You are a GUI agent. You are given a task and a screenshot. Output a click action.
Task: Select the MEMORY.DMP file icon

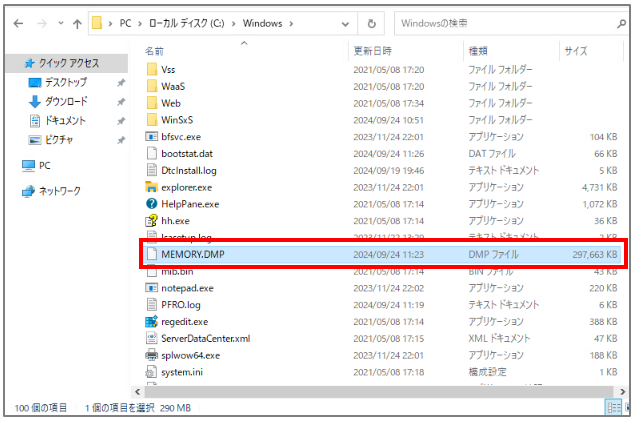click(151, 254)
